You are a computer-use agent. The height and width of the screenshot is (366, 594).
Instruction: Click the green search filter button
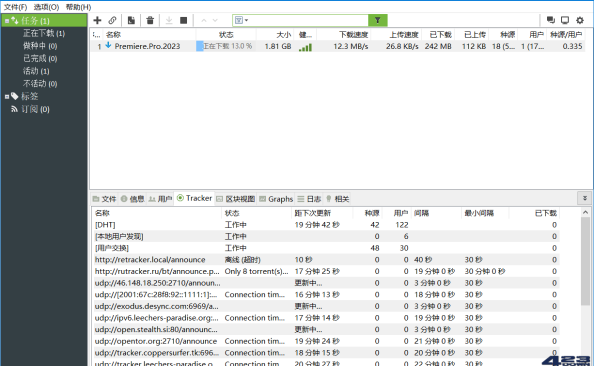click(x=378, y=20)
